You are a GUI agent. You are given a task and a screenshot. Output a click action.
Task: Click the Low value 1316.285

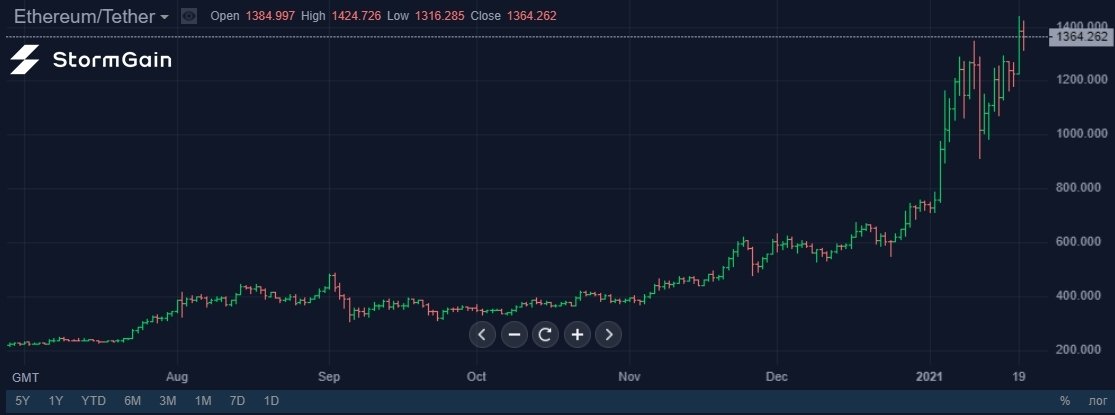point(440,16)
